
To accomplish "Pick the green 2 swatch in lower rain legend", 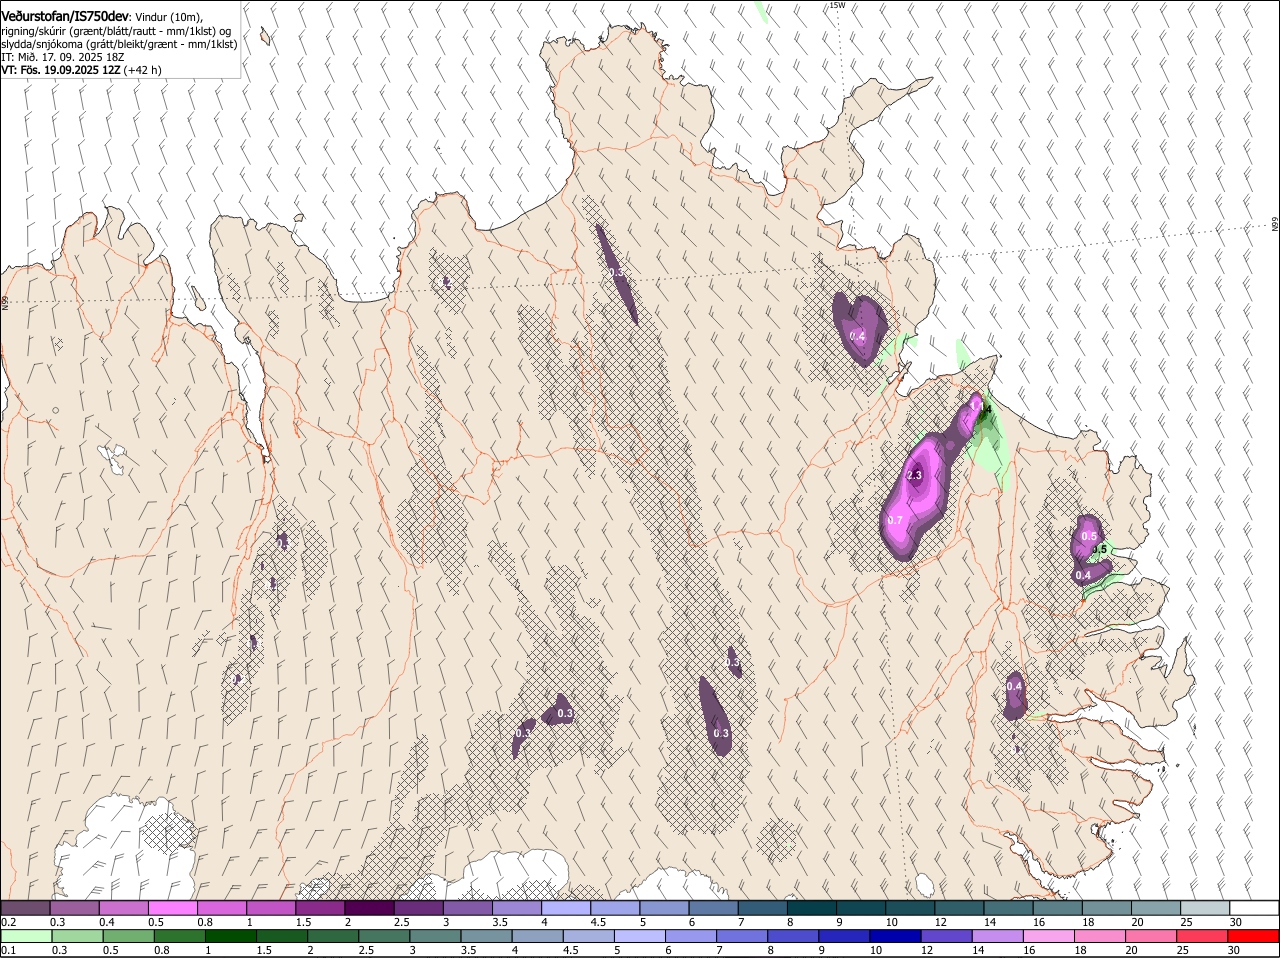I will pos(333,937).
